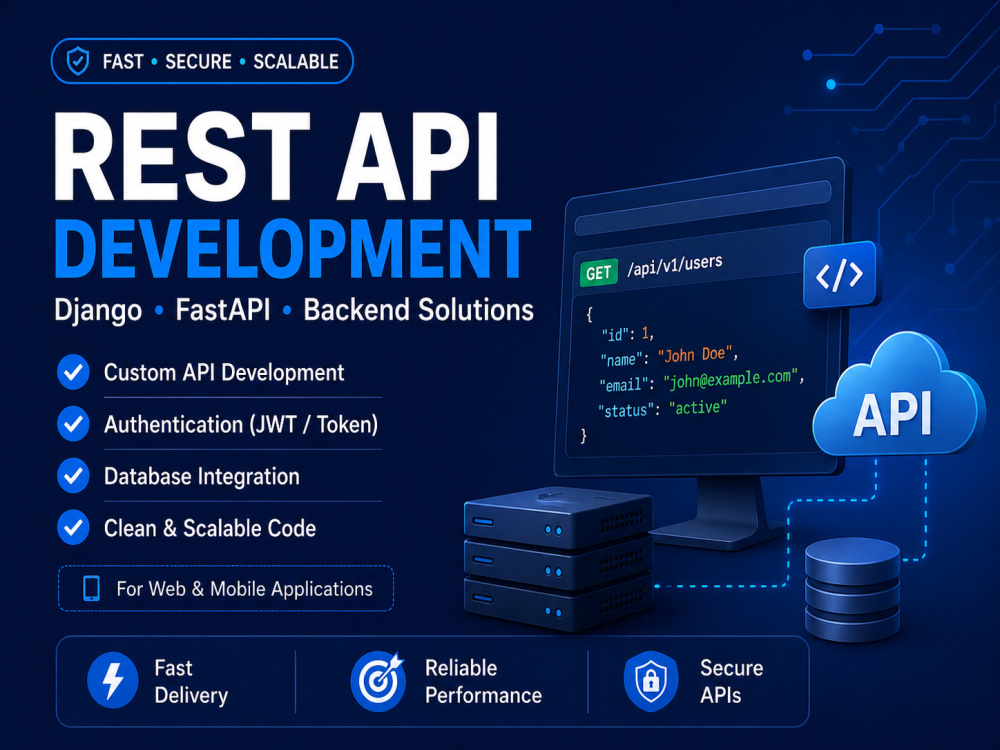The width and height of the screenshot is (1000, 750).
Task: Click the "John Doe" name value
Action: 697,355
